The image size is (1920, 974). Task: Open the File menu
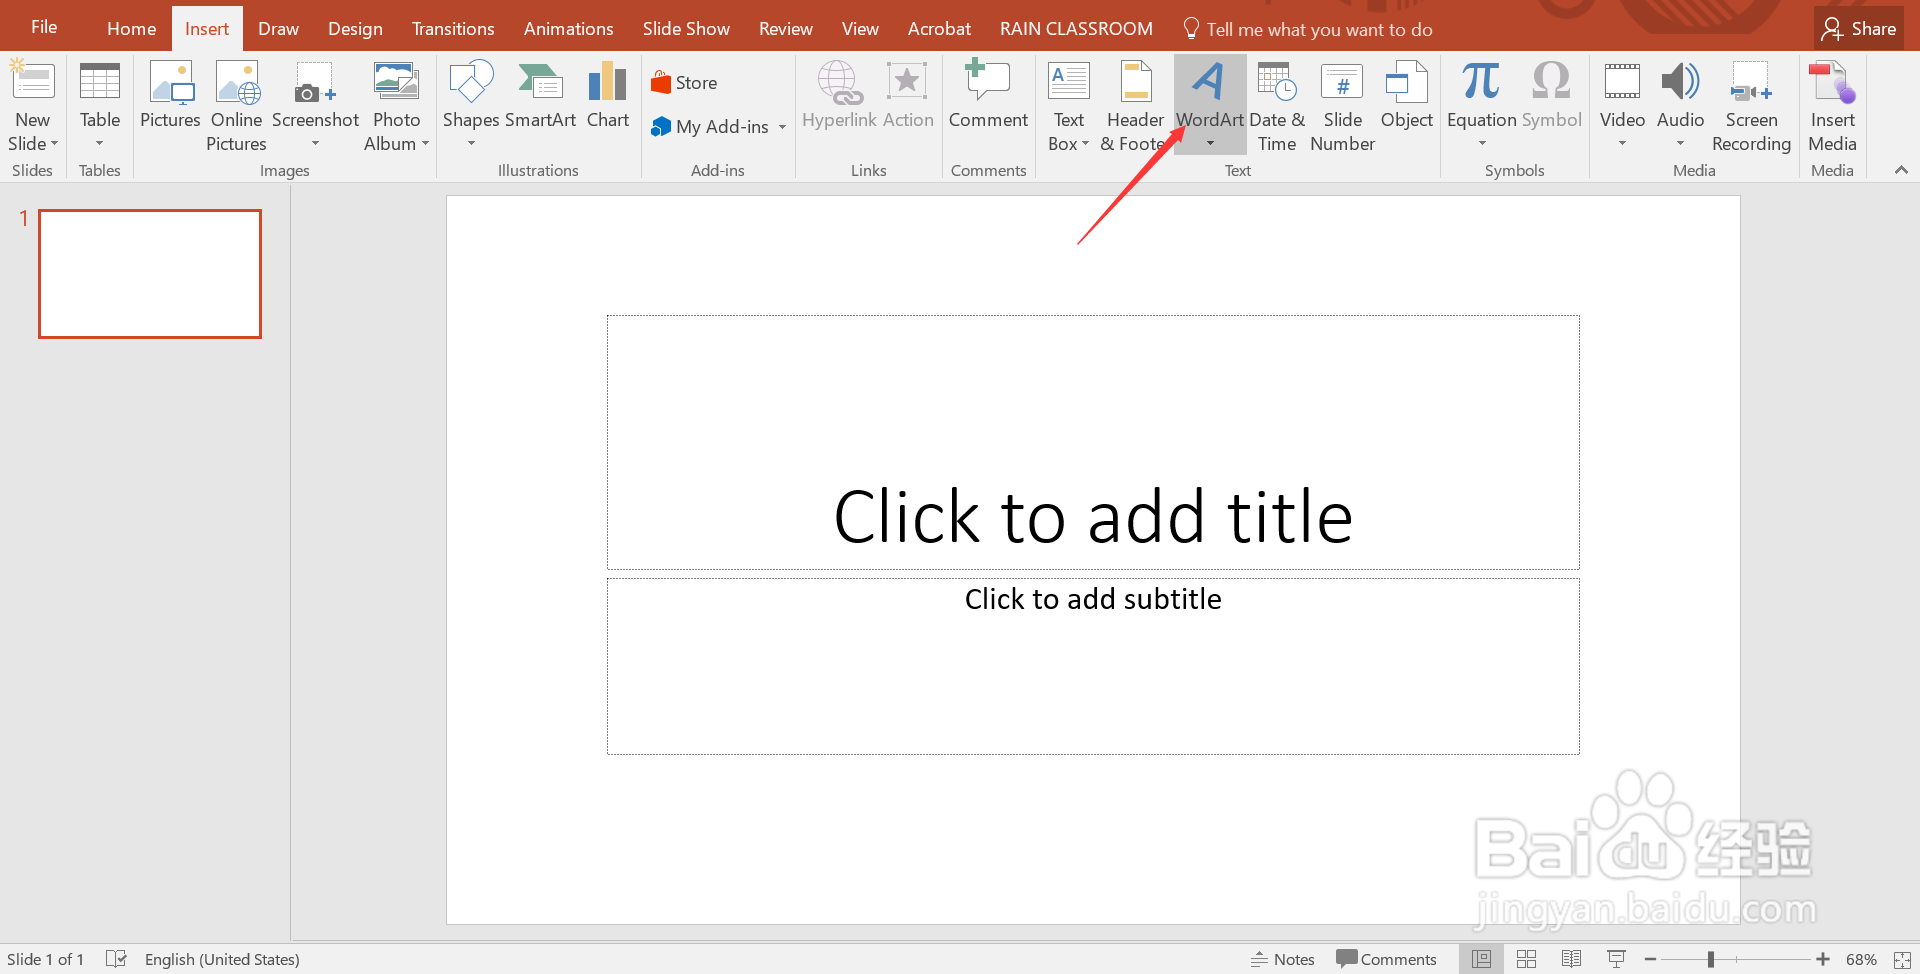coord(44,27)
